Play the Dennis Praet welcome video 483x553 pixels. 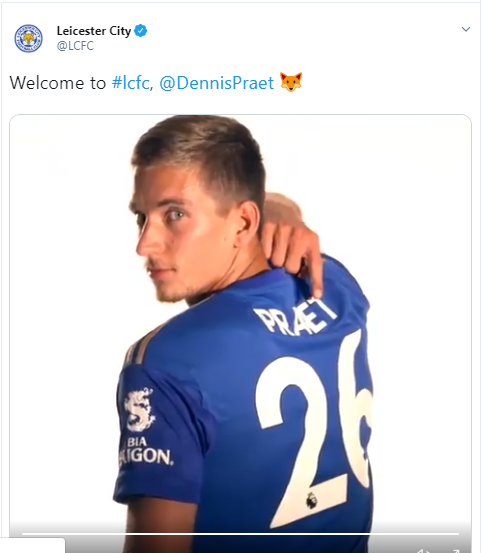point(240,332)
